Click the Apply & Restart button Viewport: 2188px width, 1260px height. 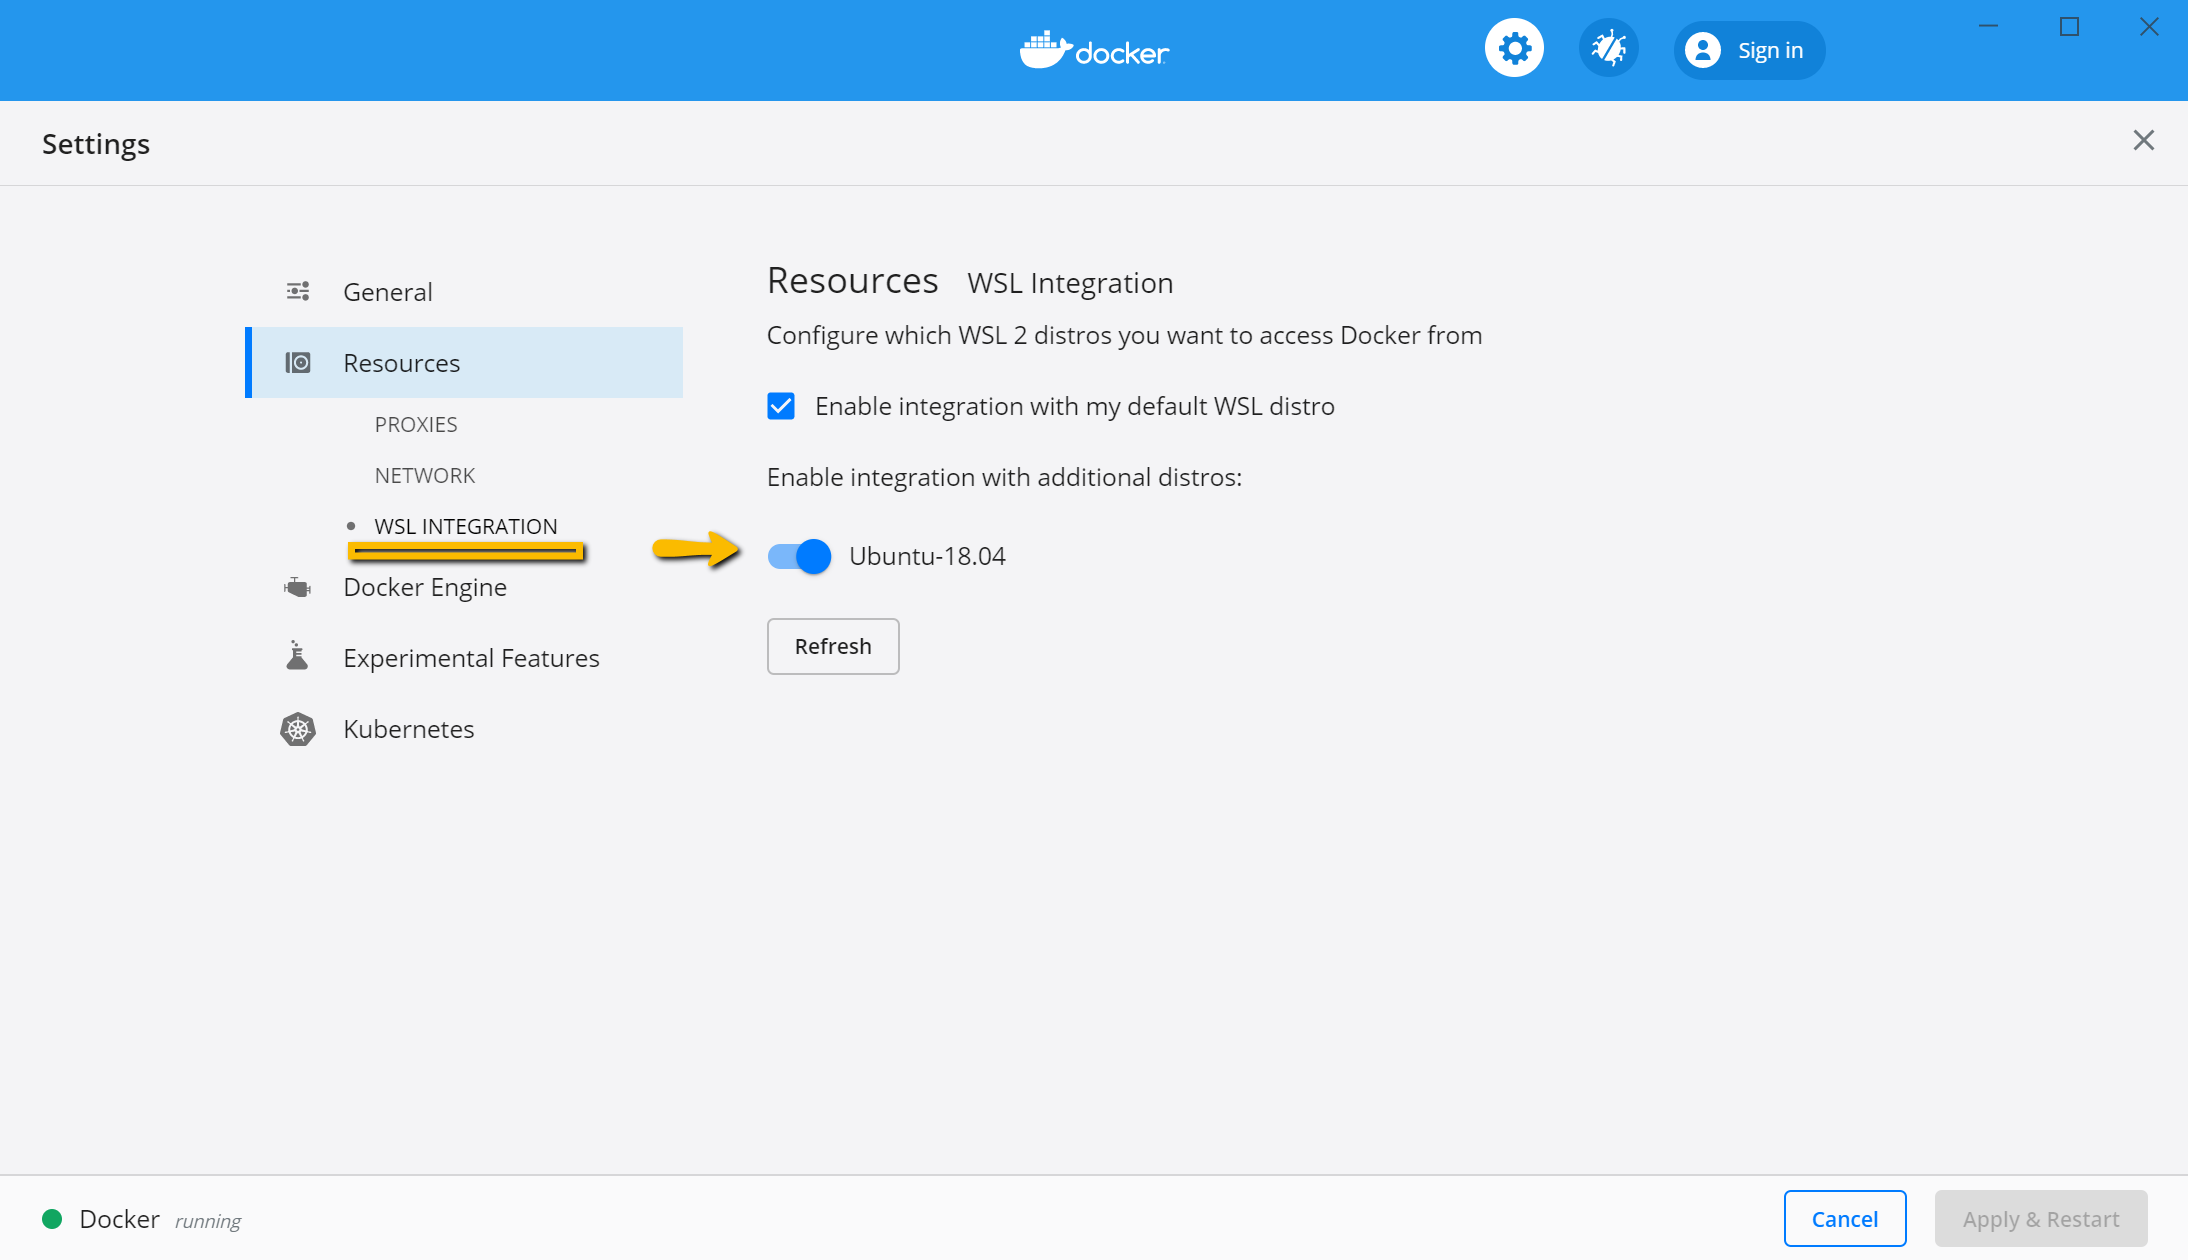(x=2040, y=1218)
